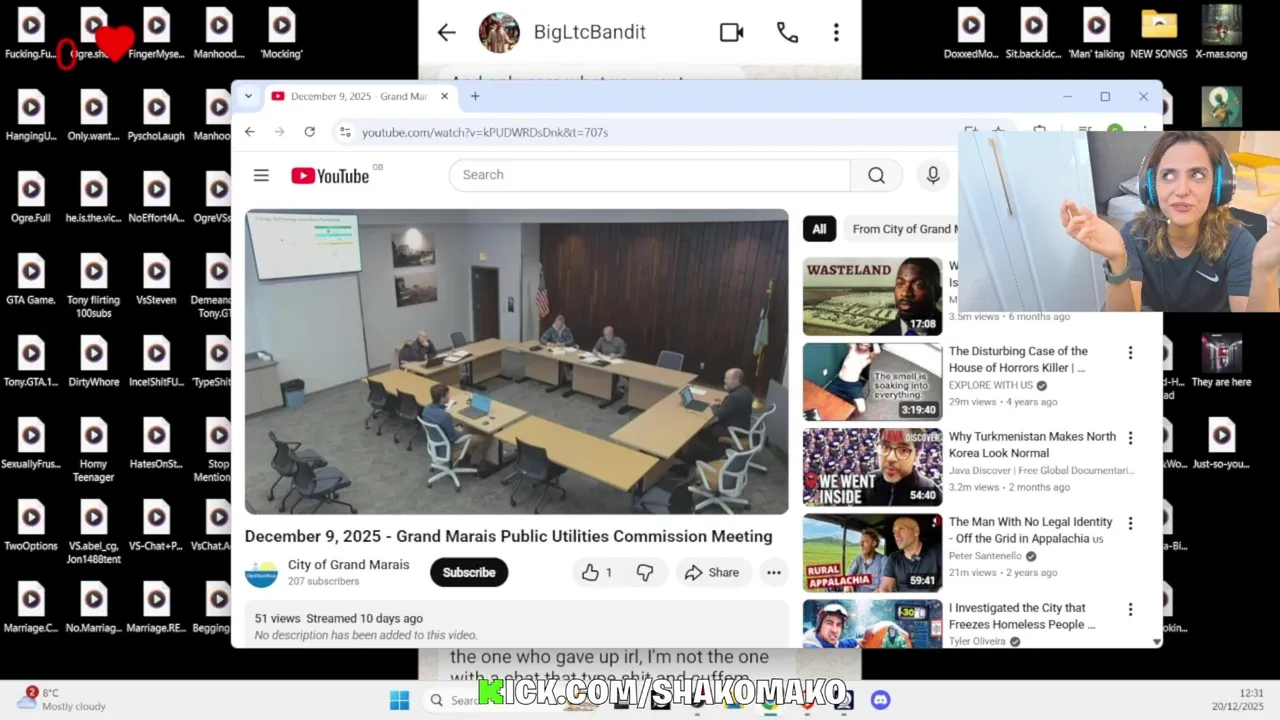Image resolution: width=1280 pixels, height=720 pixels.
Task: Reload the YouTube page
Action: (x=310, y=132)
